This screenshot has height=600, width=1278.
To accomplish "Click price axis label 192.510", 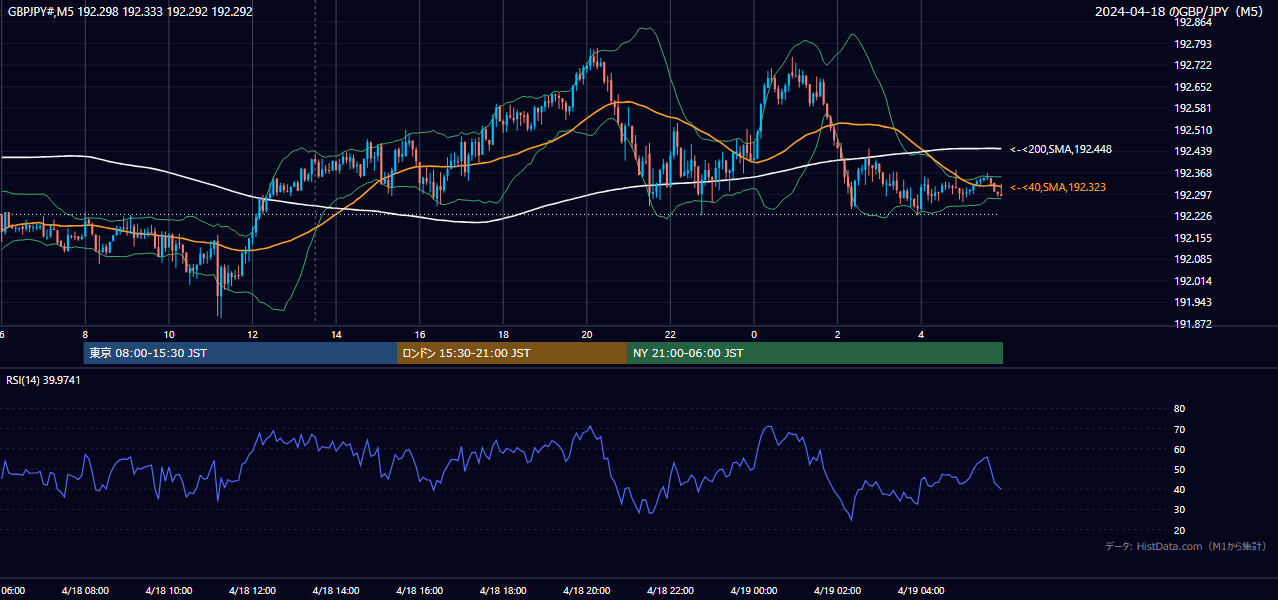I will [1193, 130].
